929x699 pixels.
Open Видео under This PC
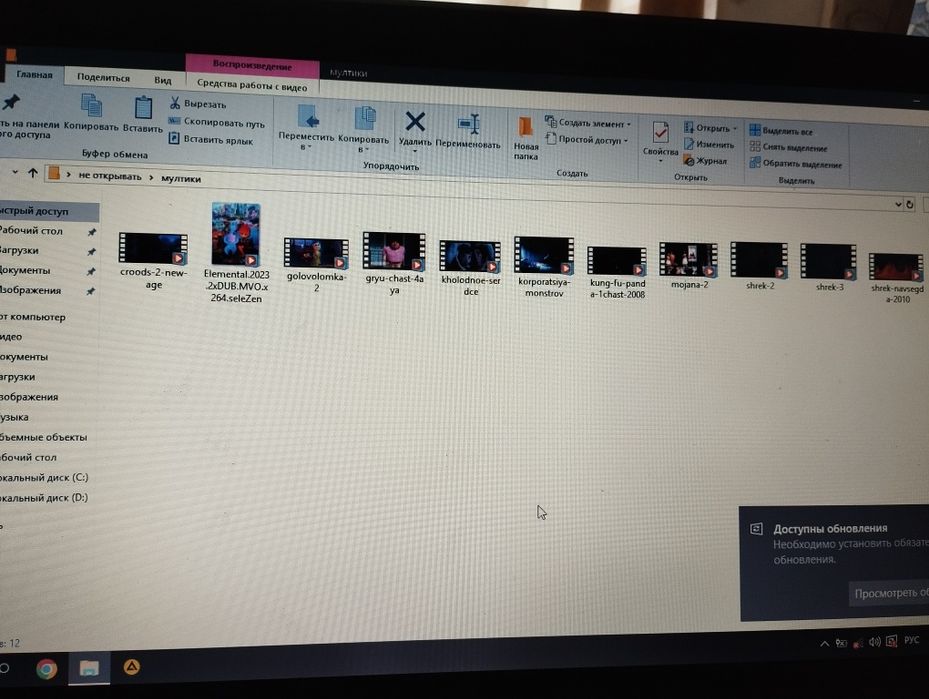[x=12, y=336]
